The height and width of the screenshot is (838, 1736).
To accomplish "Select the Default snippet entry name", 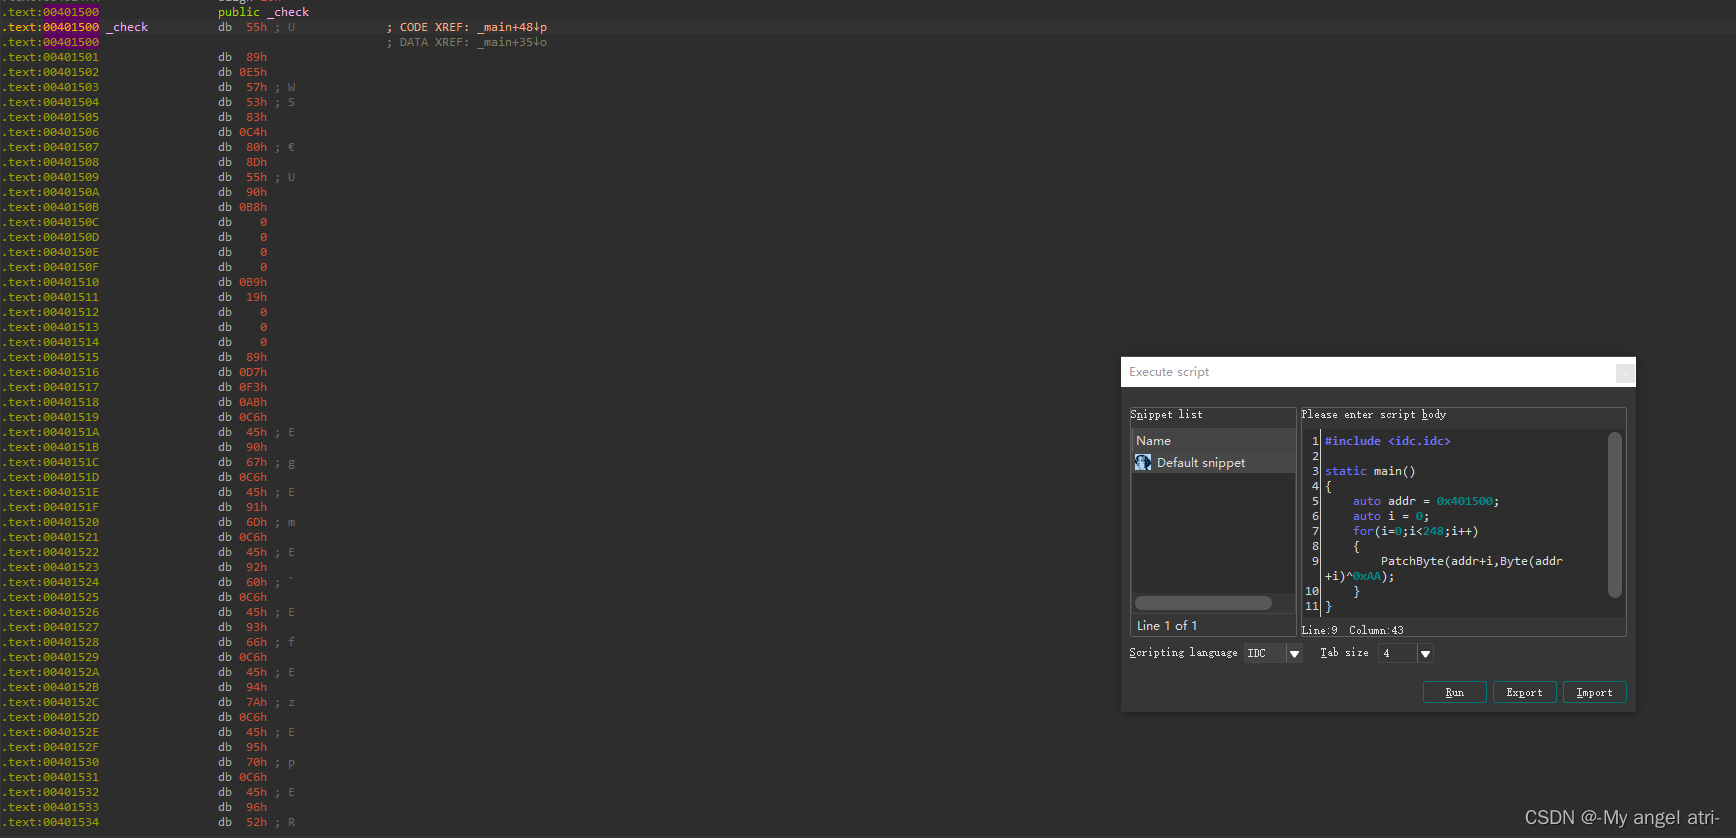I will (1201, 463).
